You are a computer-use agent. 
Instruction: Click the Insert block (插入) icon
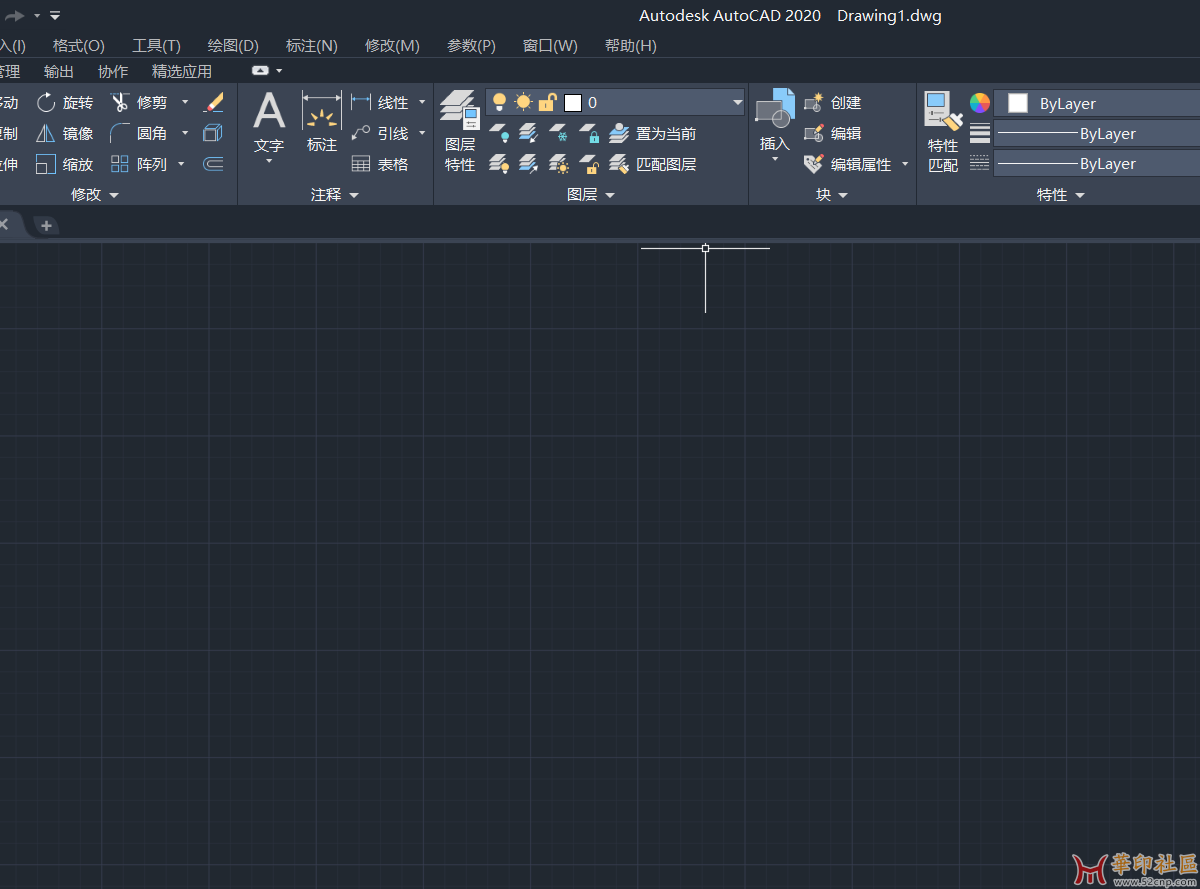(x=775, y=120)
